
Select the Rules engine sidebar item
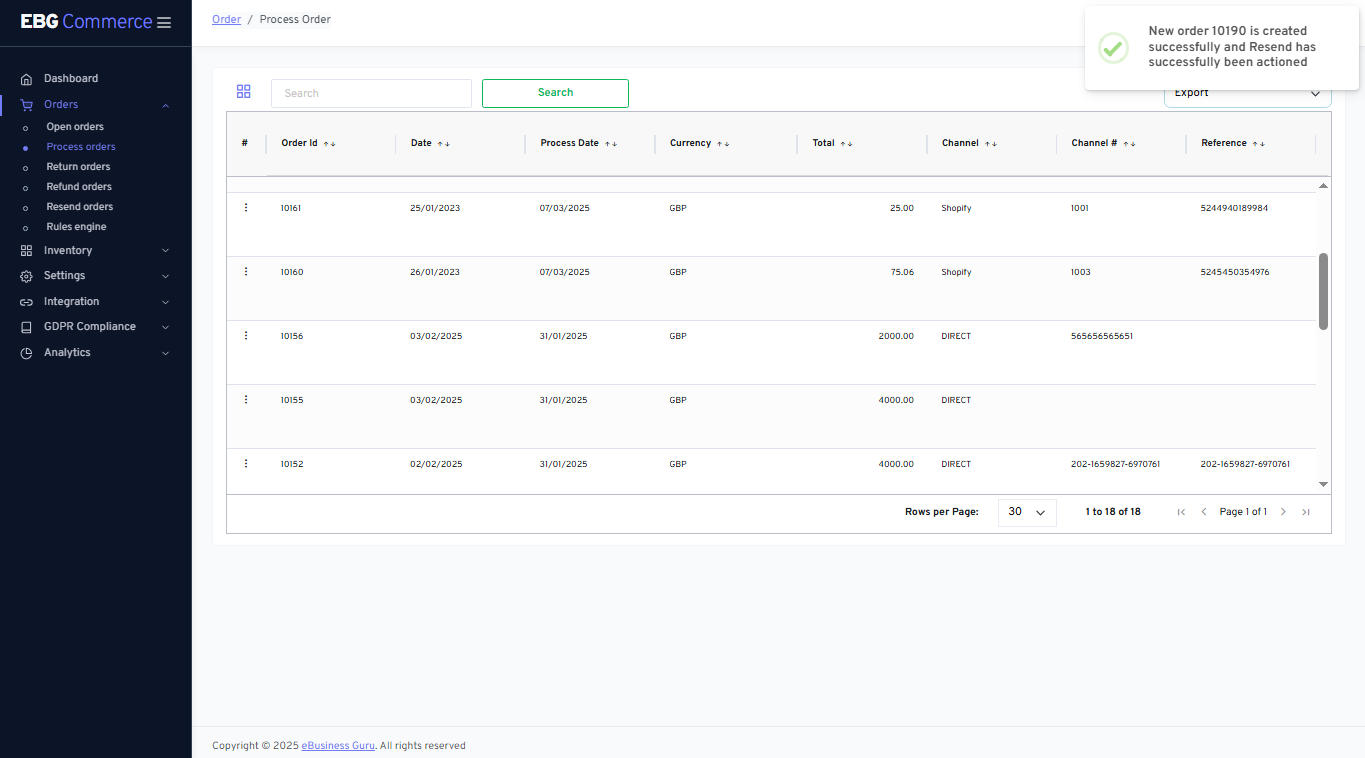tap(76, 227)
